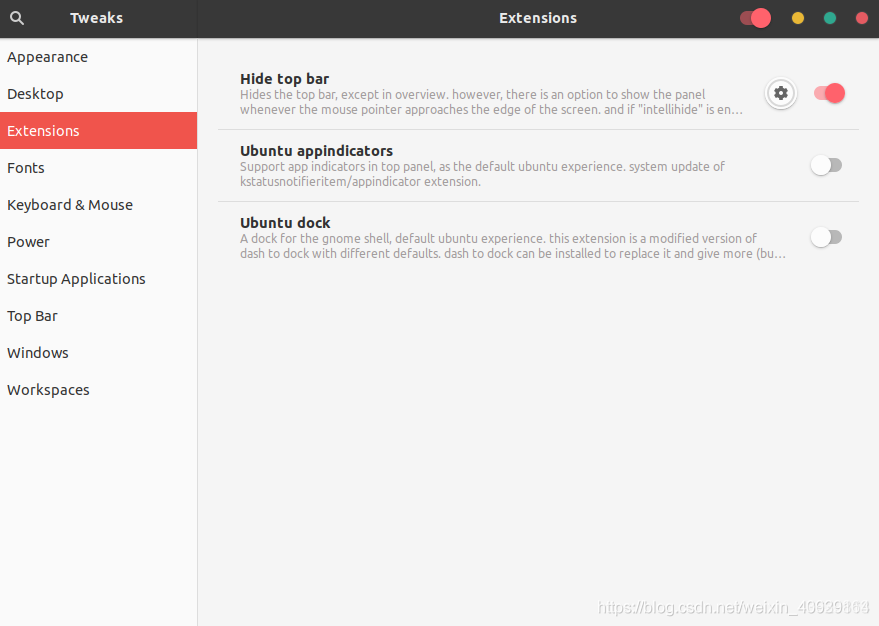
Task: Switch to Keyboard & Mouse settings
Action: (99, 205)
